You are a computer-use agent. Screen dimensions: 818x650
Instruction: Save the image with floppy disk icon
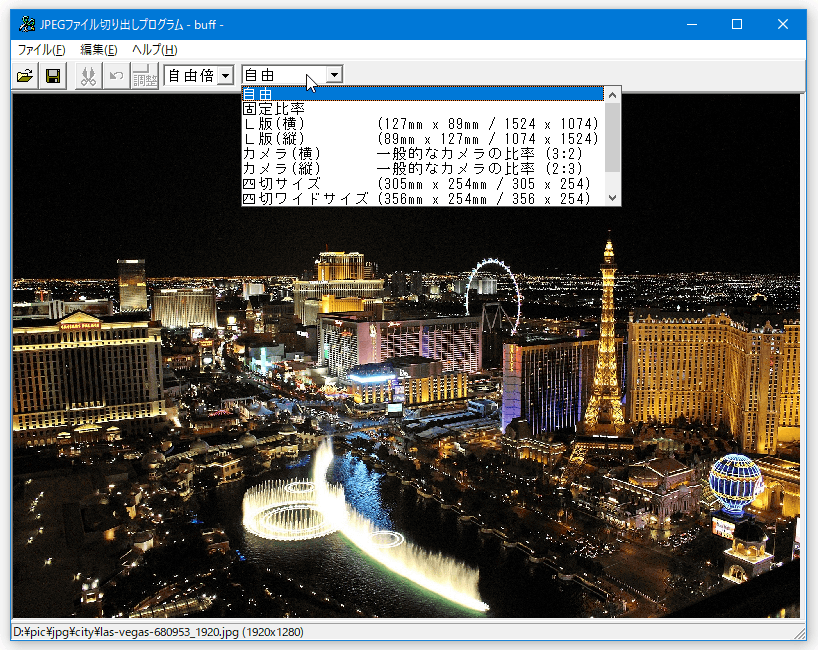53,76
